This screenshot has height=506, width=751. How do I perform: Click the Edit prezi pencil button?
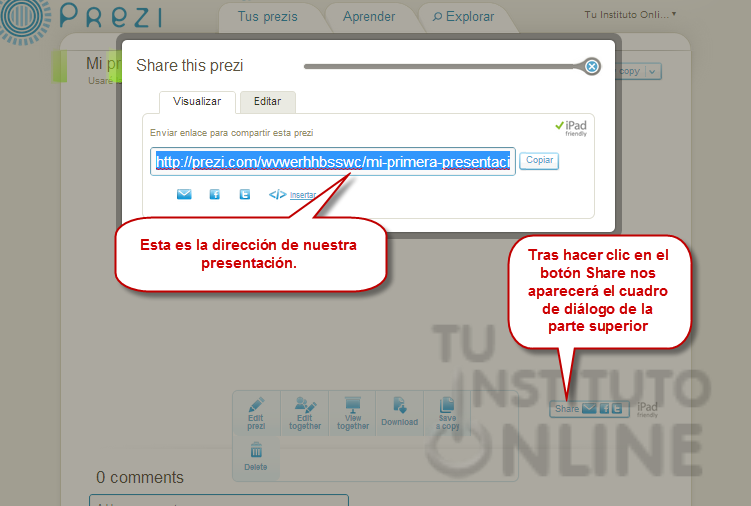click(256, 413)
